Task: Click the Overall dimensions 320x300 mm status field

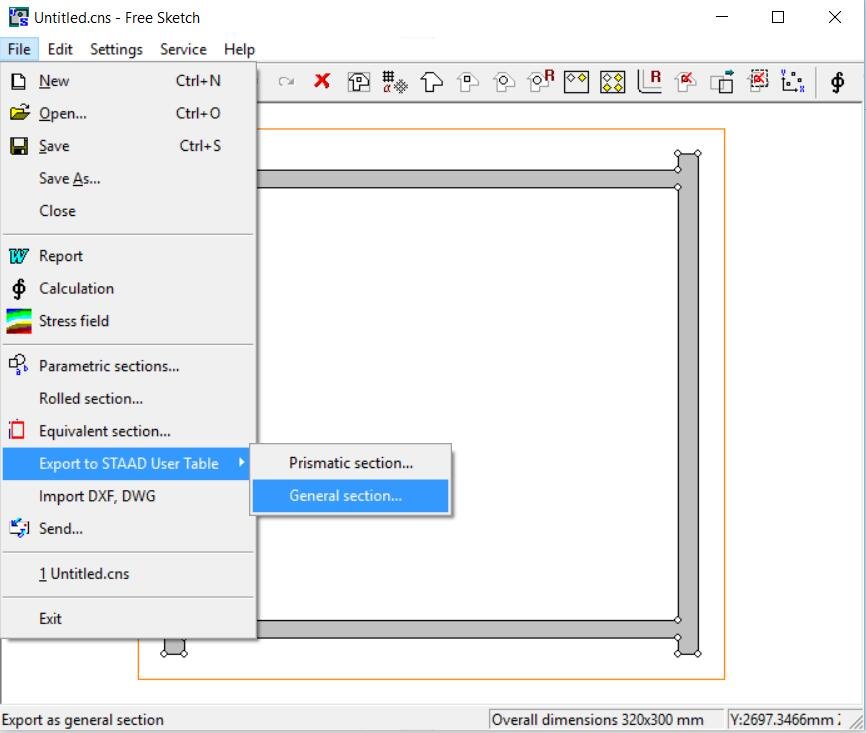Action: 606,720
